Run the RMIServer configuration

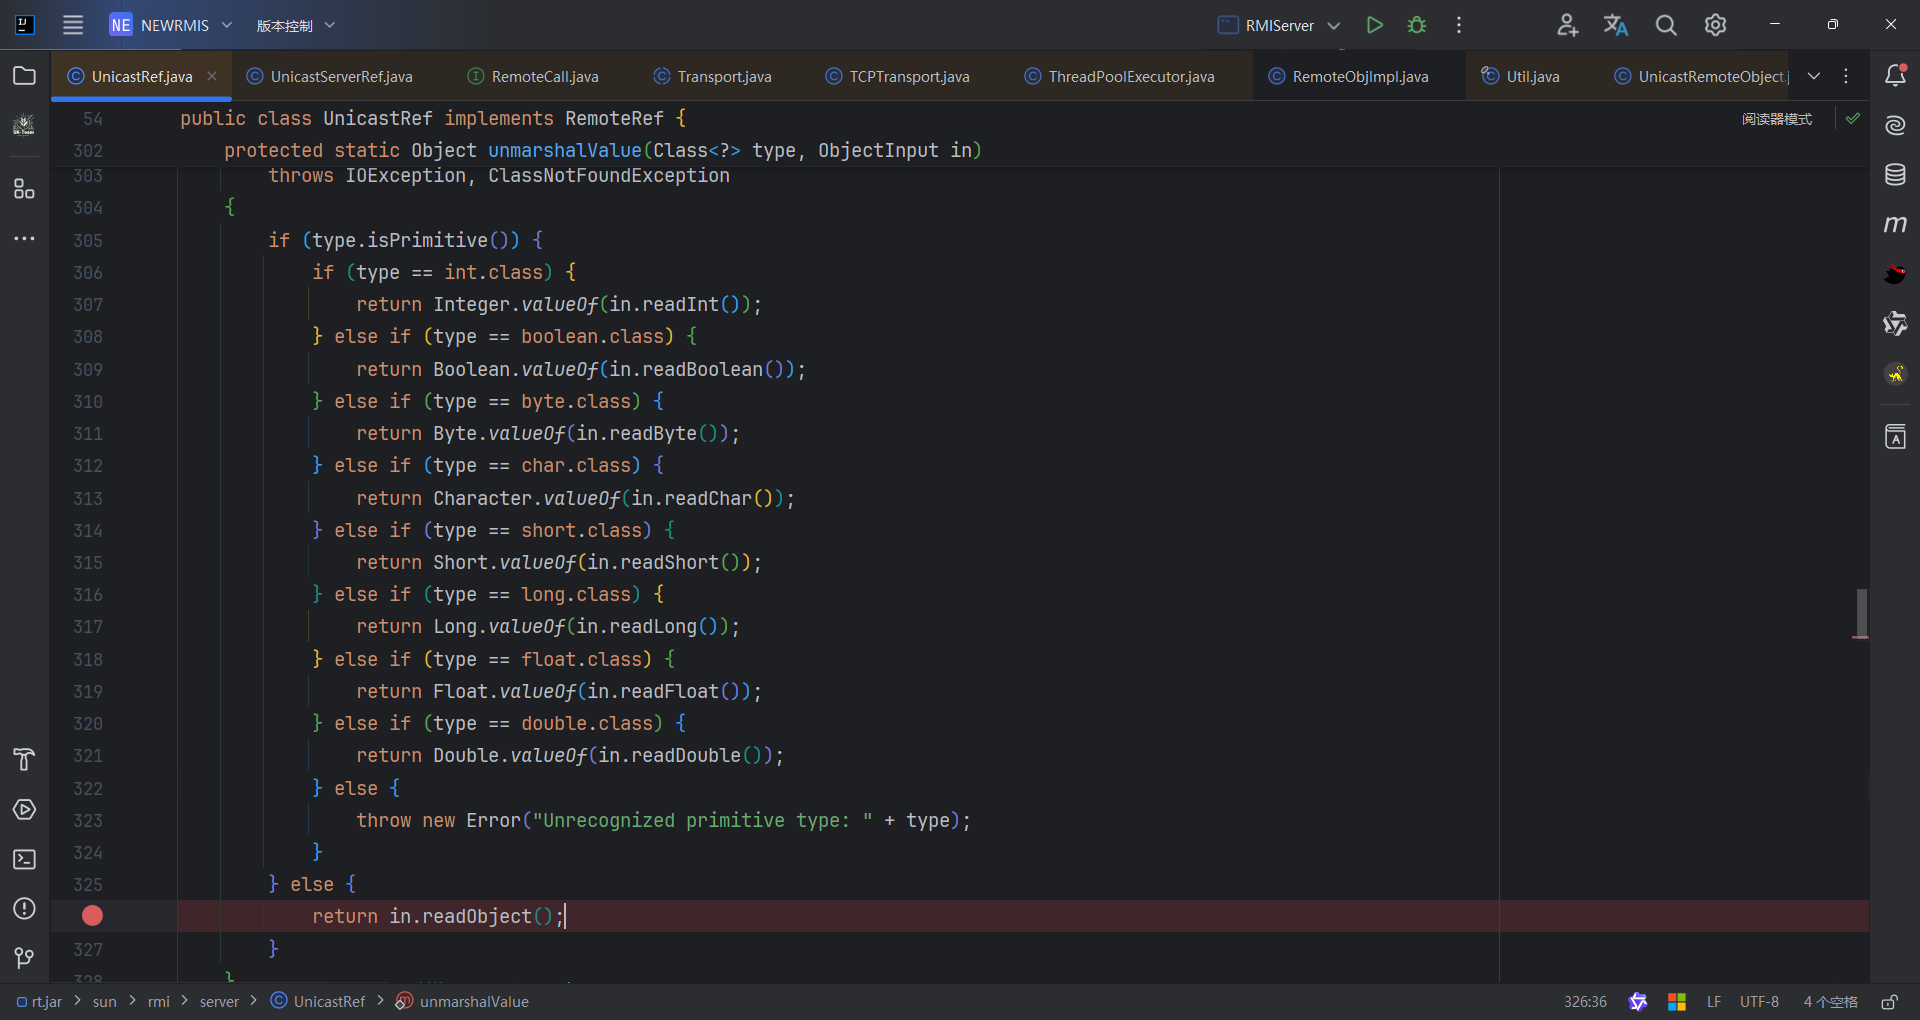[x=1375, y=25]
